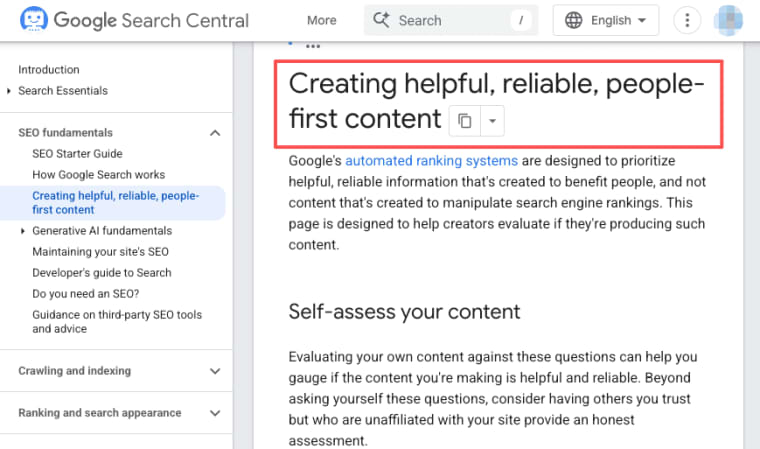The image size is (760, 449).
Task: Expand Crawling and indexing chevron
Action: click(215, 371)
